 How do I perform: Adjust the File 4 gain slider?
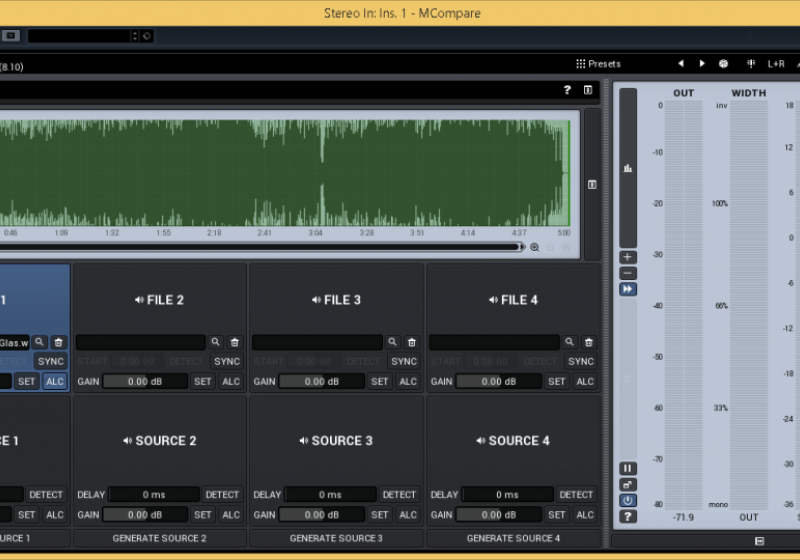coord(498,381)
